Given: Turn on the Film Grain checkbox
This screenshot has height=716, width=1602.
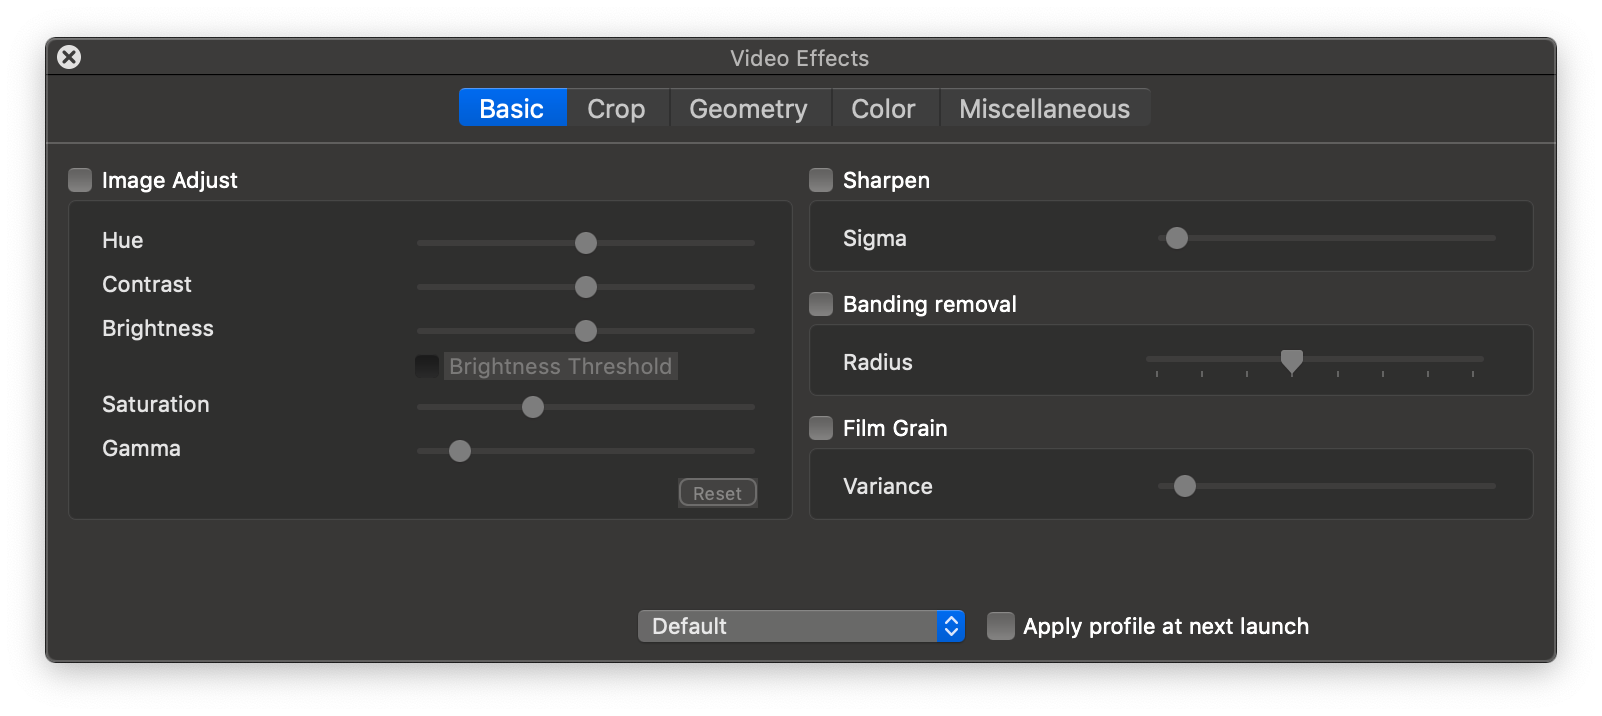Looking at the screenshot, I should pos(821,428).
